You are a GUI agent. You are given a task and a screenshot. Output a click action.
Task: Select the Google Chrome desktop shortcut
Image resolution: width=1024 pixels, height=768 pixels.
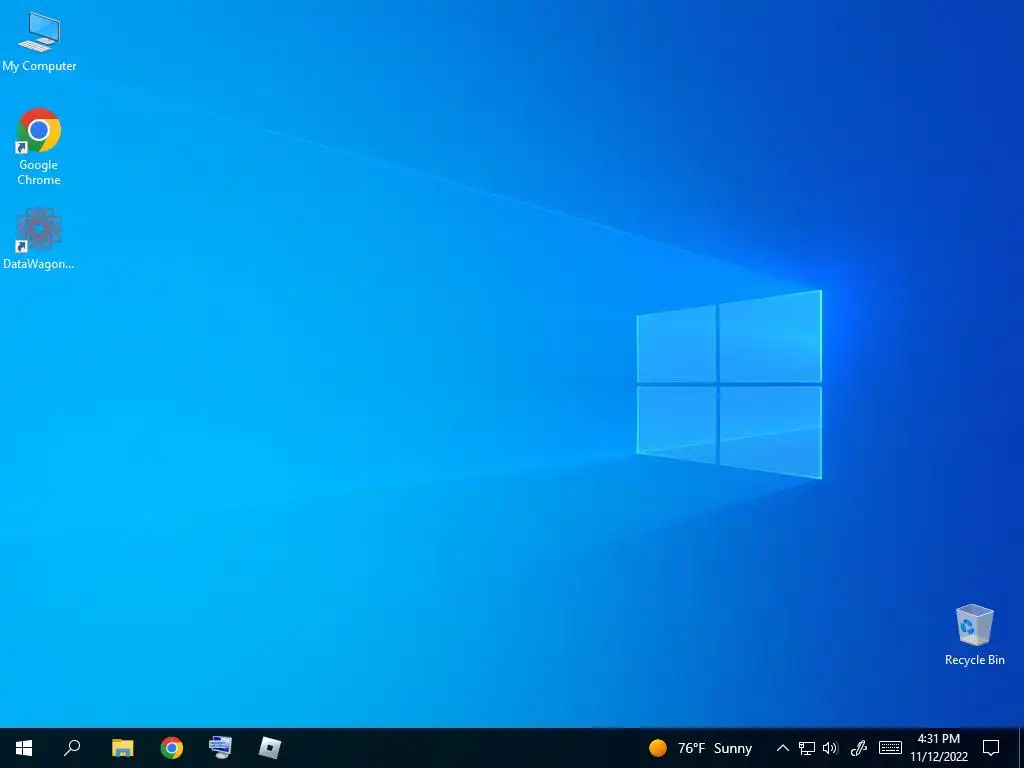click(x=39, y=146)
